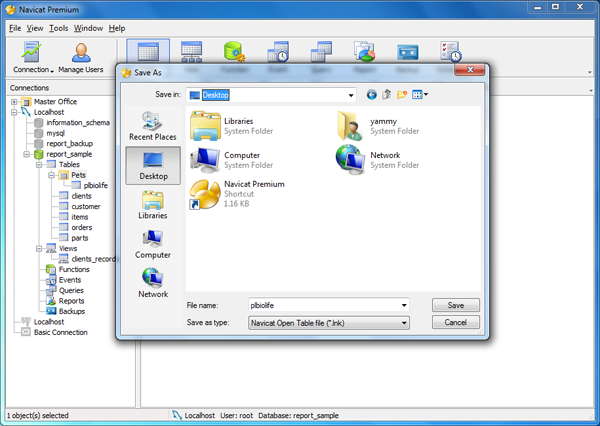The image size is (600, 426).
Task: Create new folder icon in Save As
Action: 401,95
